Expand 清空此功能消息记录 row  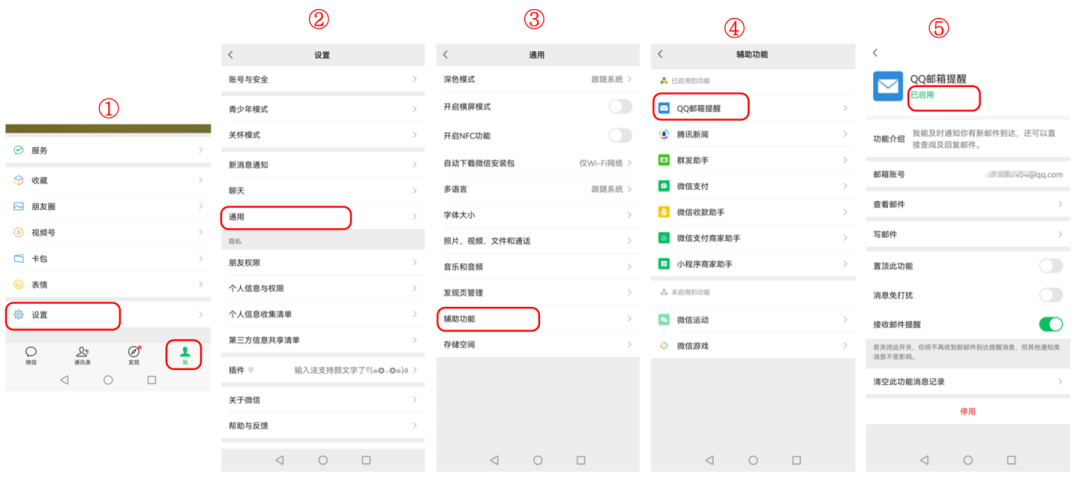coord(968,381)
